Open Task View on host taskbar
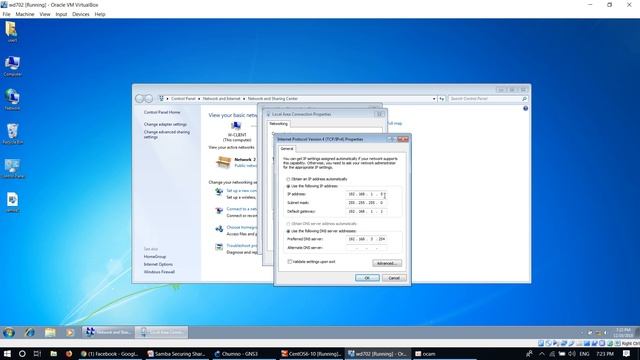The width and height of the screenshot is (640, 360). [x=37, y=354]
